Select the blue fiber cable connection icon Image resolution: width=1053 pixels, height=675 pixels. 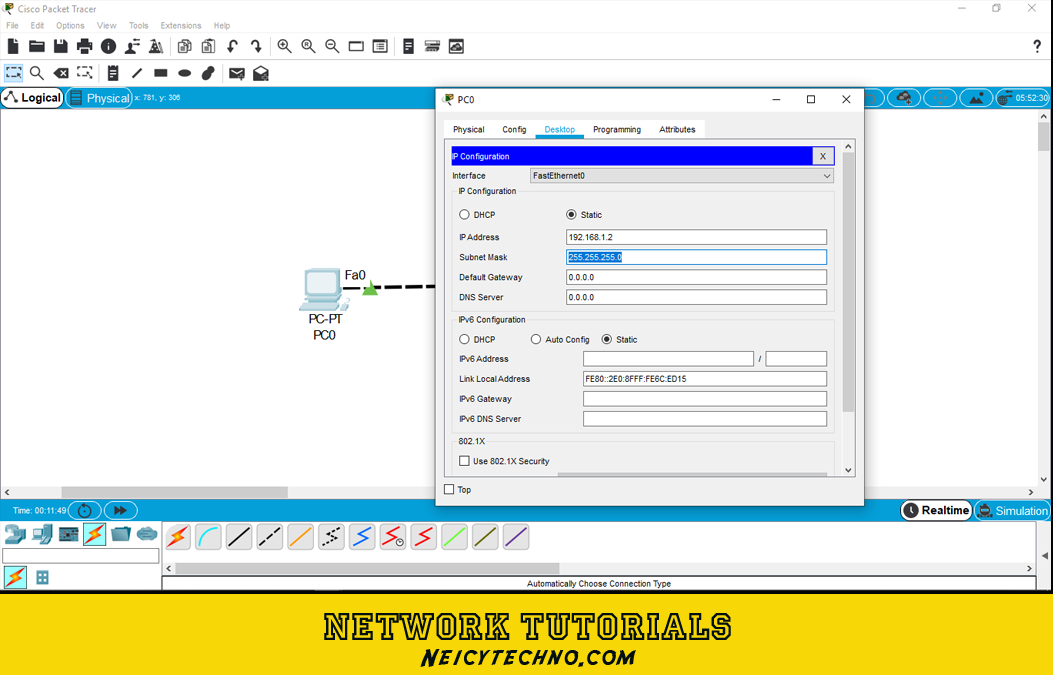(362, 537)
